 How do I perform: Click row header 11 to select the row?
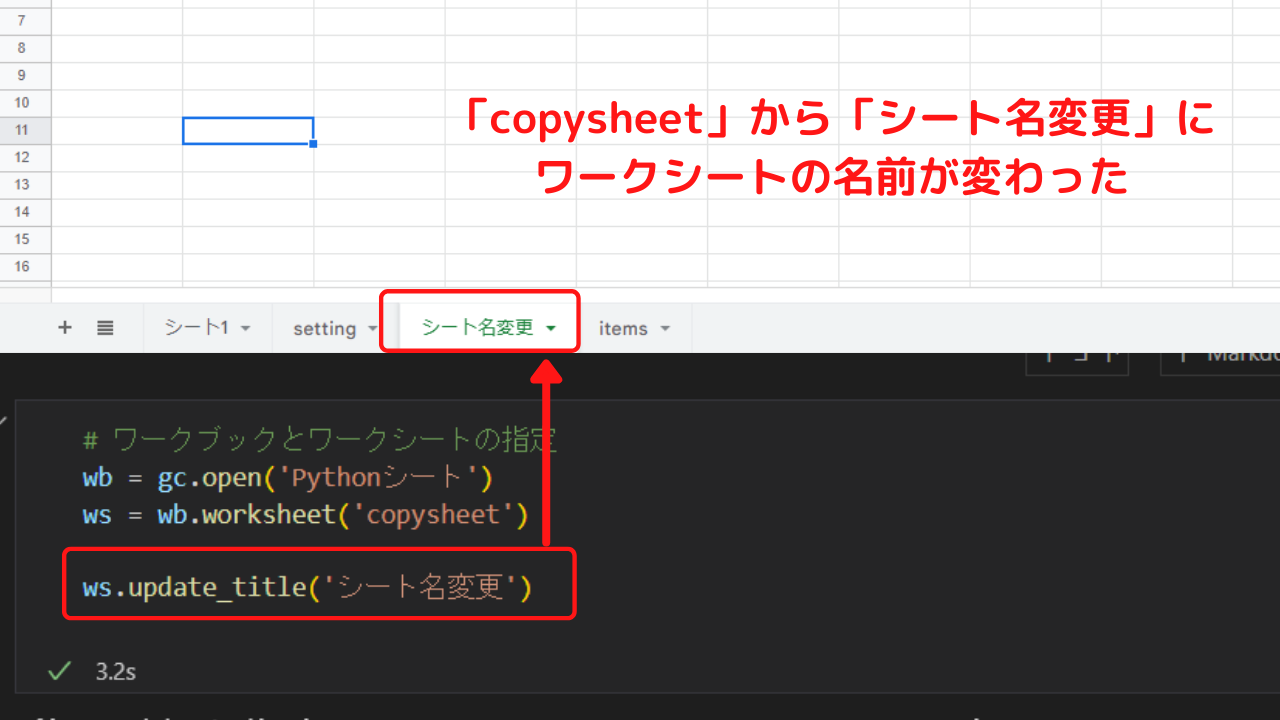pyautogui.click(x=25, y=130)
